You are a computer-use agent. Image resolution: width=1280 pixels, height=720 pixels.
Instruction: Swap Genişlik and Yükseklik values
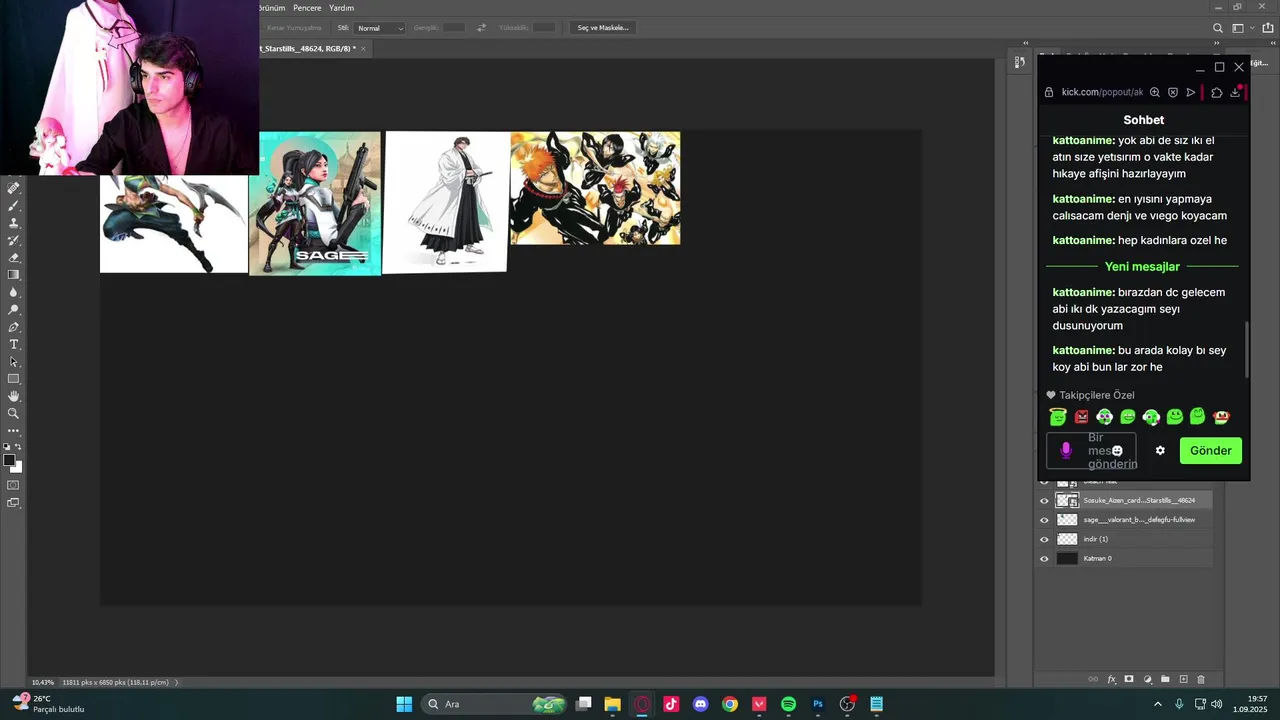click(481, 28)
